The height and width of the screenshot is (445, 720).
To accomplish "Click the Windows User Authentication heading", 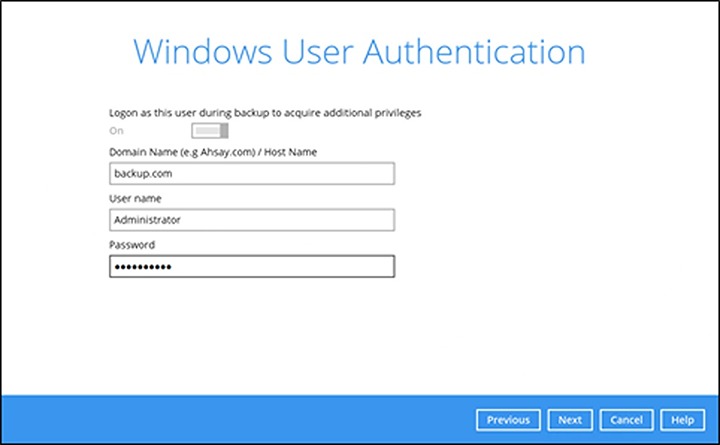I will tap(359, 52).
